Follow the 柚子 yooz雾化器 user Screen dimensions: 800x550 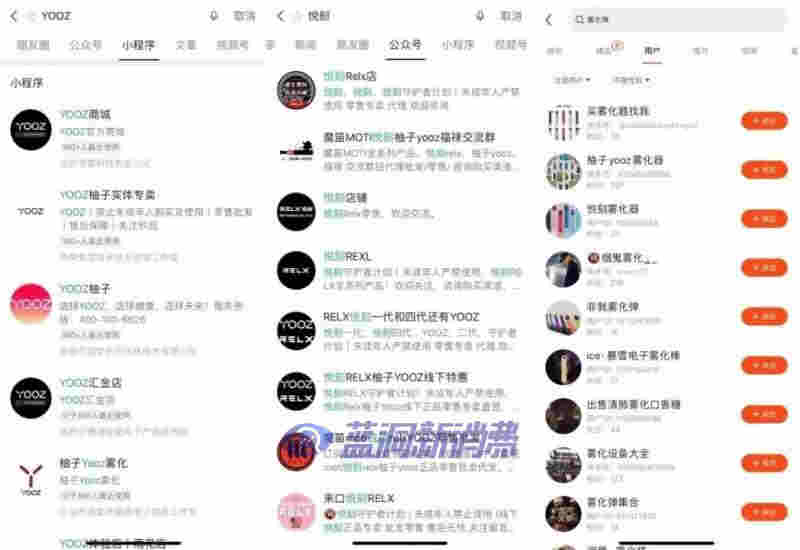(764, 170)
